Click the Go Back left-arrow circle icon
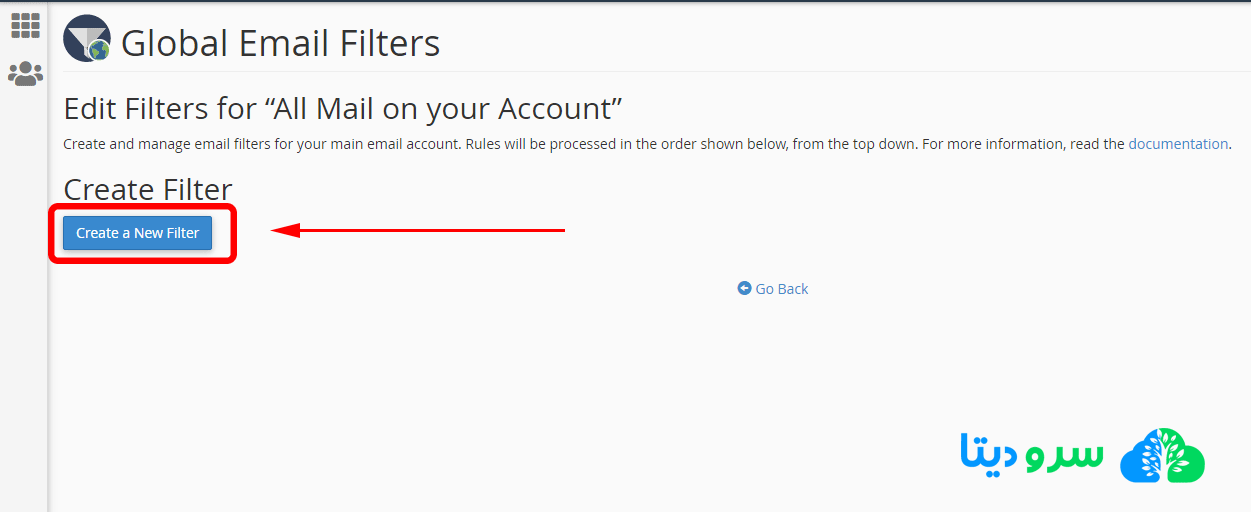 point(744,288)
